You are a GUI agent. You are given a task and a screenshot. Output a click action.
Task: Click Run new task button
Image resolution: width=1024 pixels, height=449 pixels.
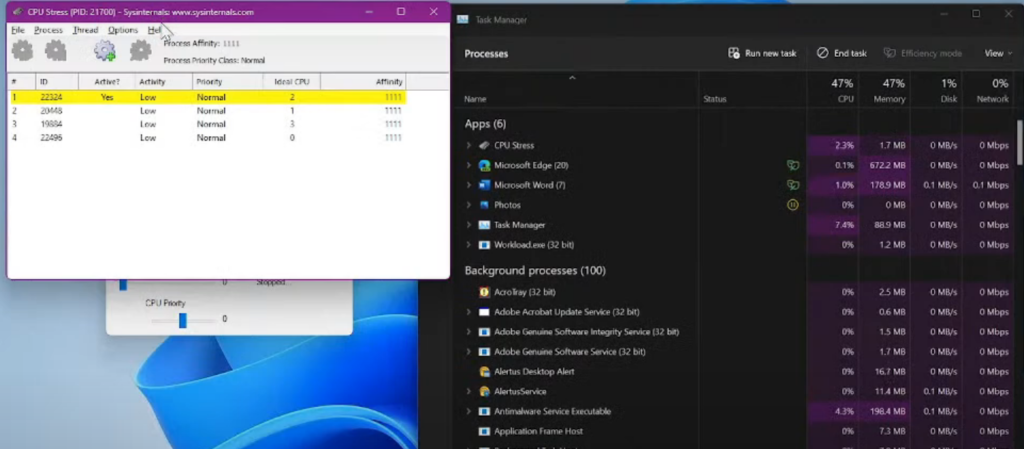(762, 54)
